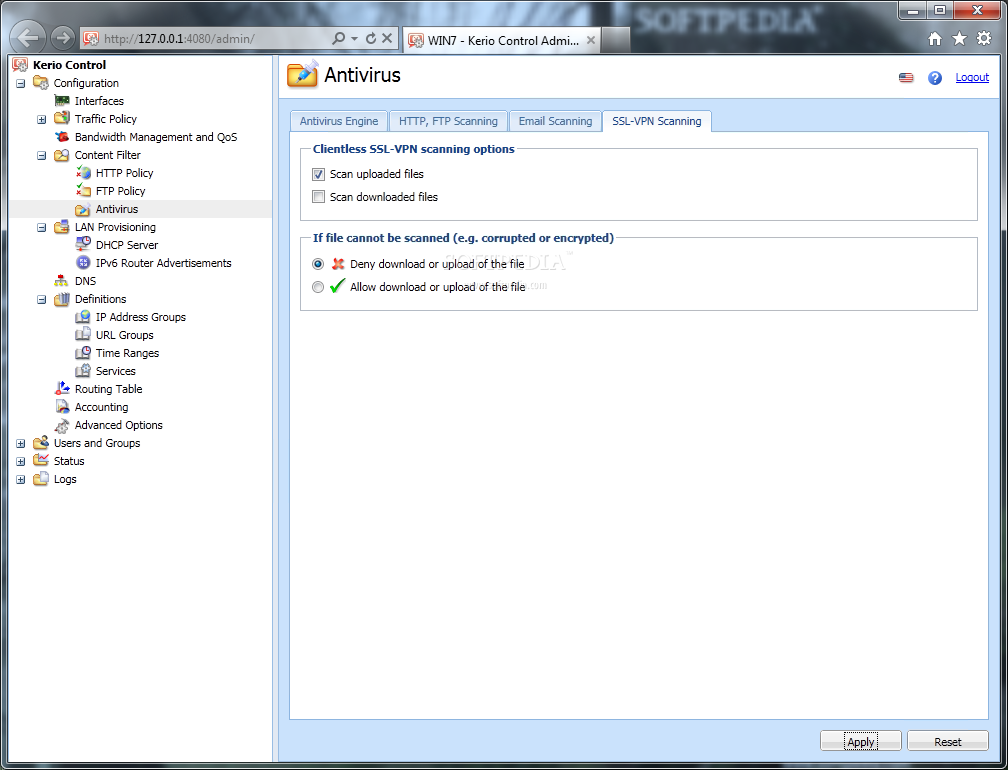Click the browser search magnifier icon
1008x770 pixels.
point(339,39)
